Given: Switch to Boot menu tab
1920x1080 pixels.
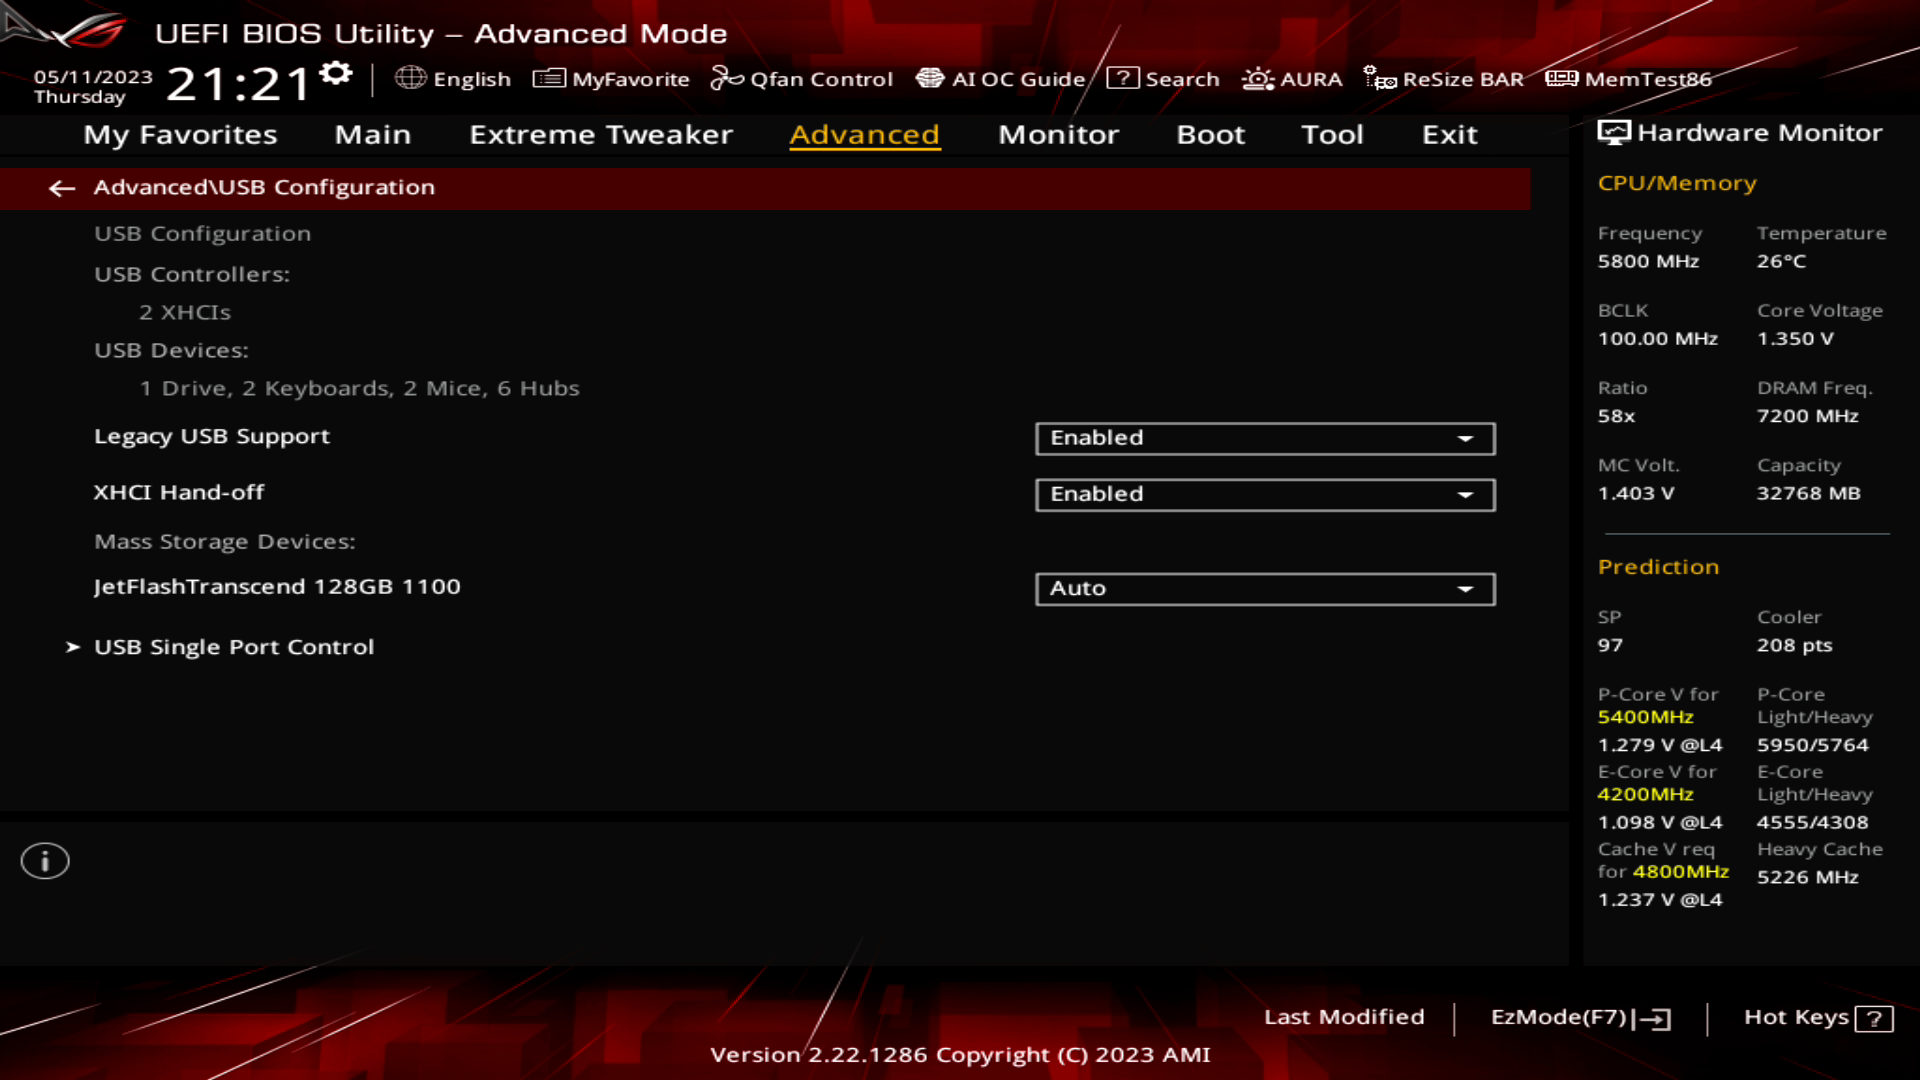Looking at the screenshot, I should [x=1209, y=133].
